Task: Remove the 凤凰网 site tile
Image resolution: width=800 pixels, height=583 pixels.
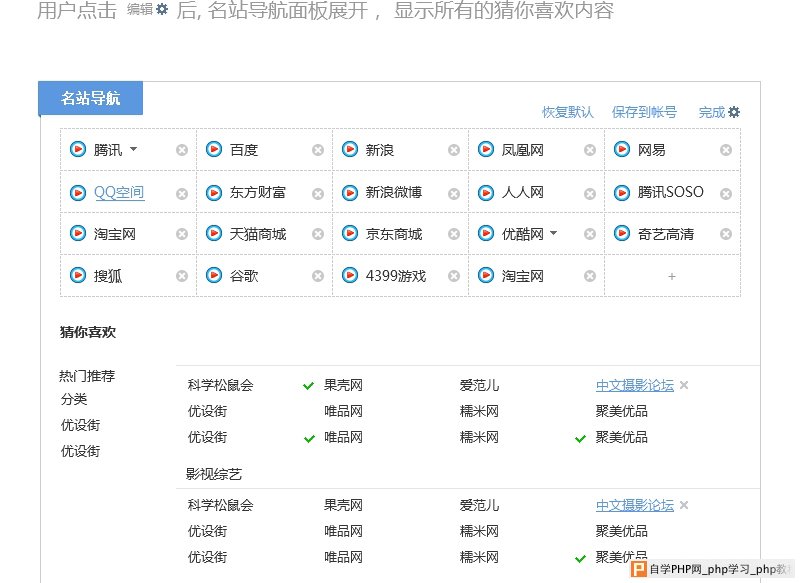Action: 590,150
